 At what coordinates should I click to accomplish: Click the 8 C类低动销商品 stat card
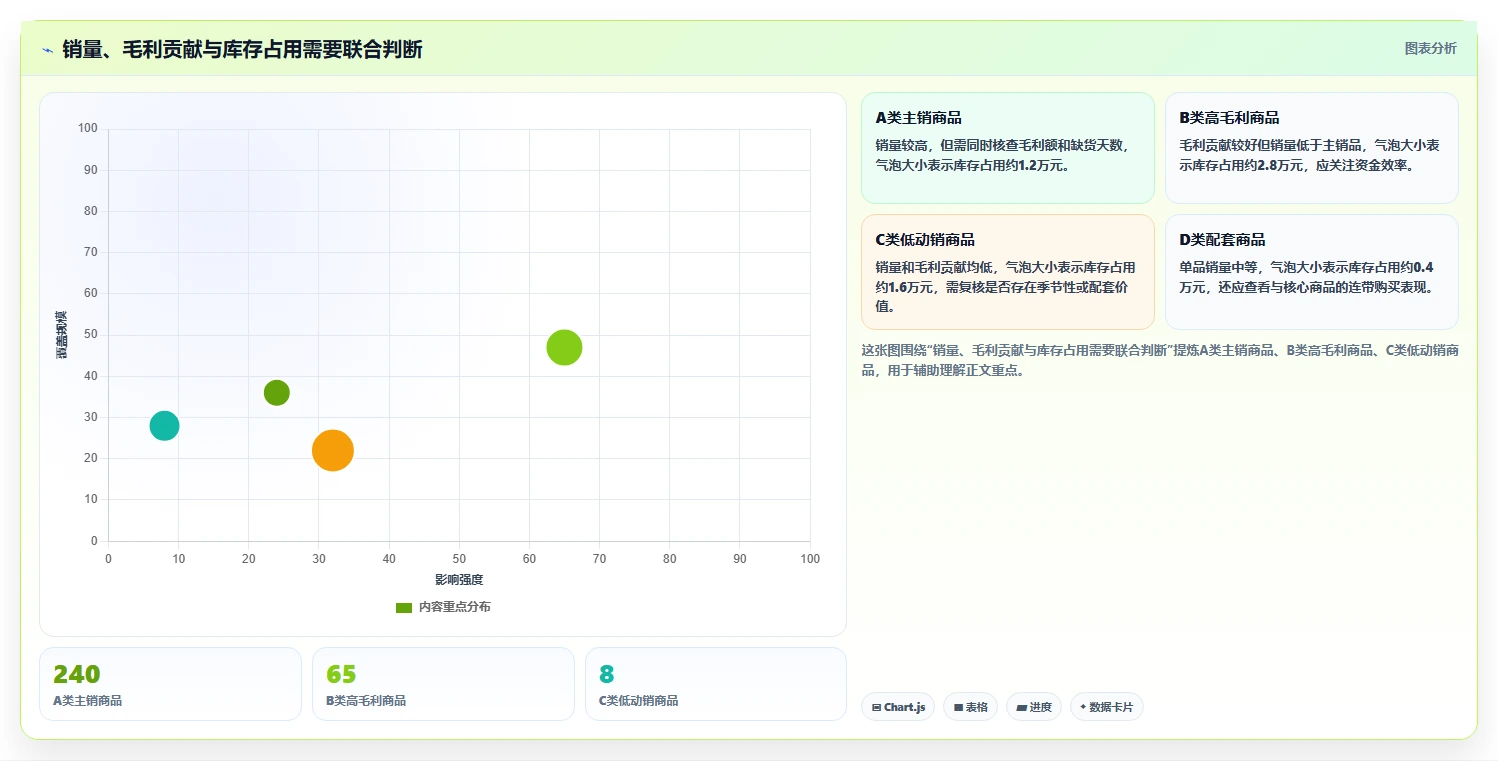[x=716, y=684]
